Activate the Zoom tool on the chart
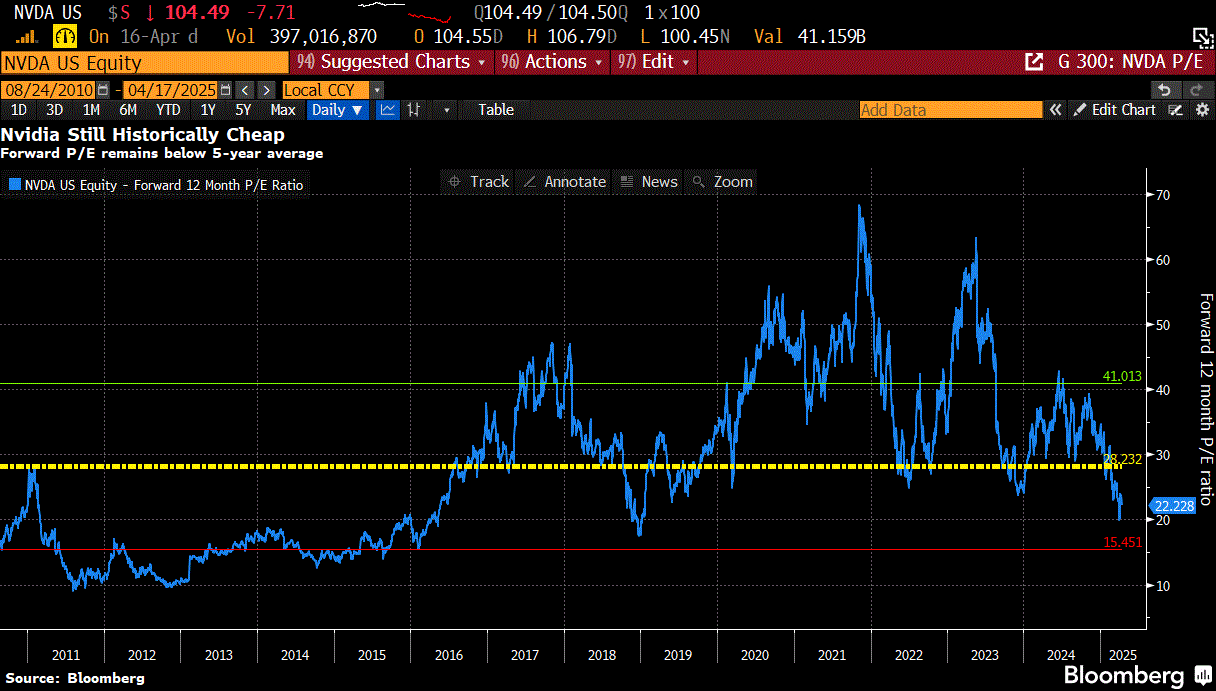The image size is (1216, 691). 721,181
